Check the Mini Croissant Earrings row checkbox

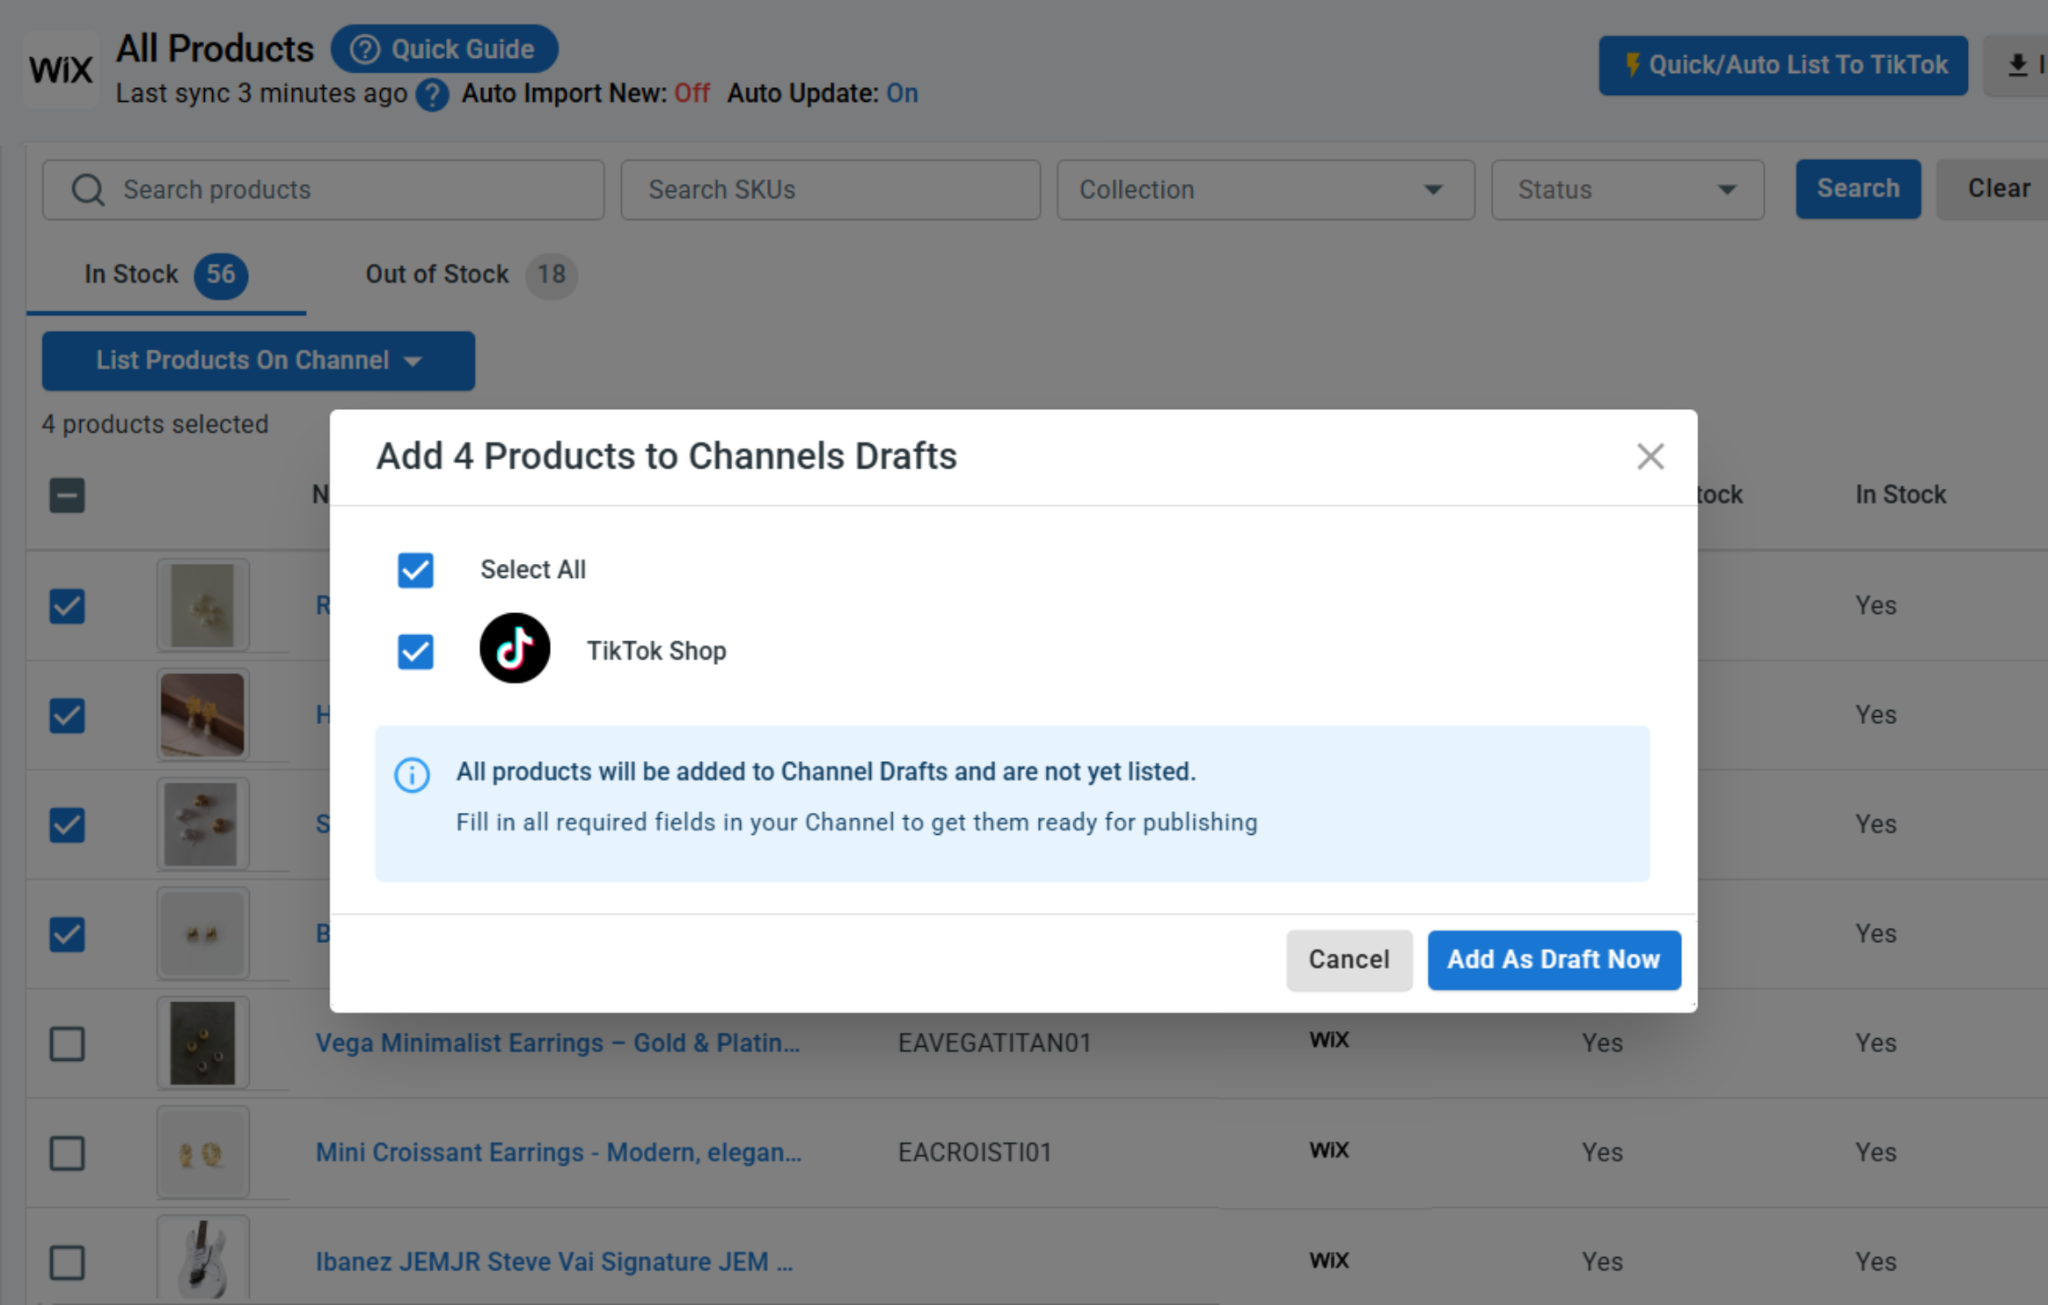[67, 1153]
